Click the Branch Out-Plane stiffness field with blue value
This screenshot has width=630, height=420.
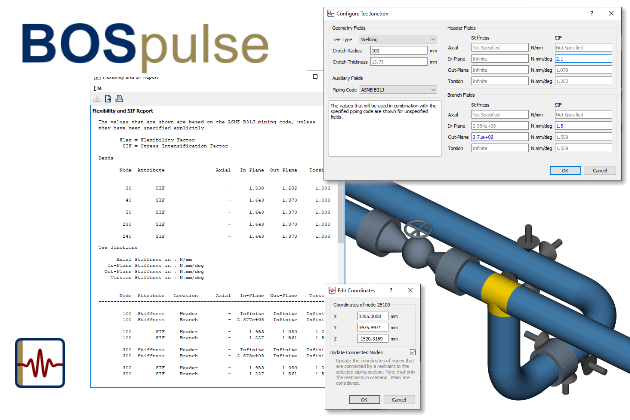[x=499, y=137]
